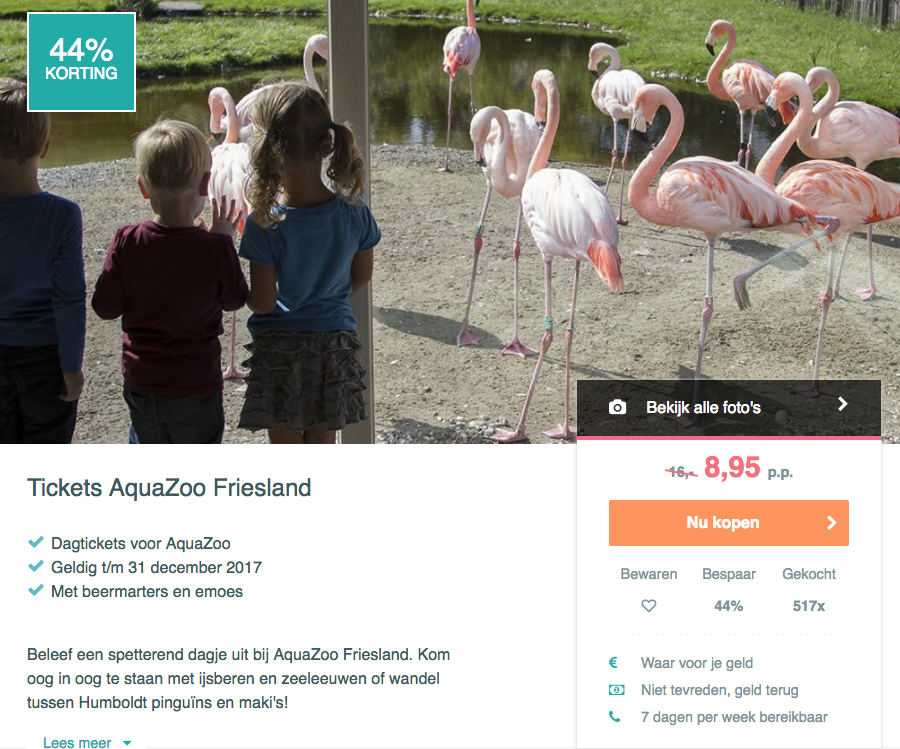Click checkmark next to Dagtickets voor AquaZoo
The image size is (900, 749).
36,542
